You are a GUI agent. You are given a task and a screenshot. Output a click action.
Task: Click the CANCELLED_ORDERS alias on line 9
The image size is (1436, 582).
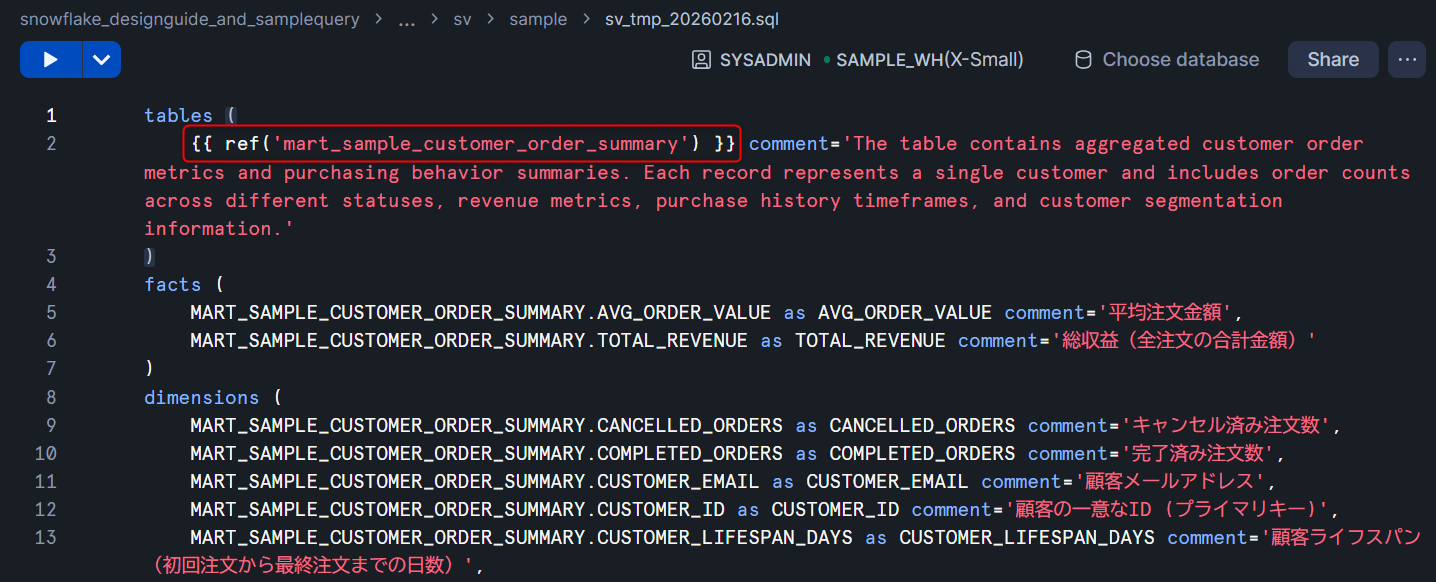922,425
